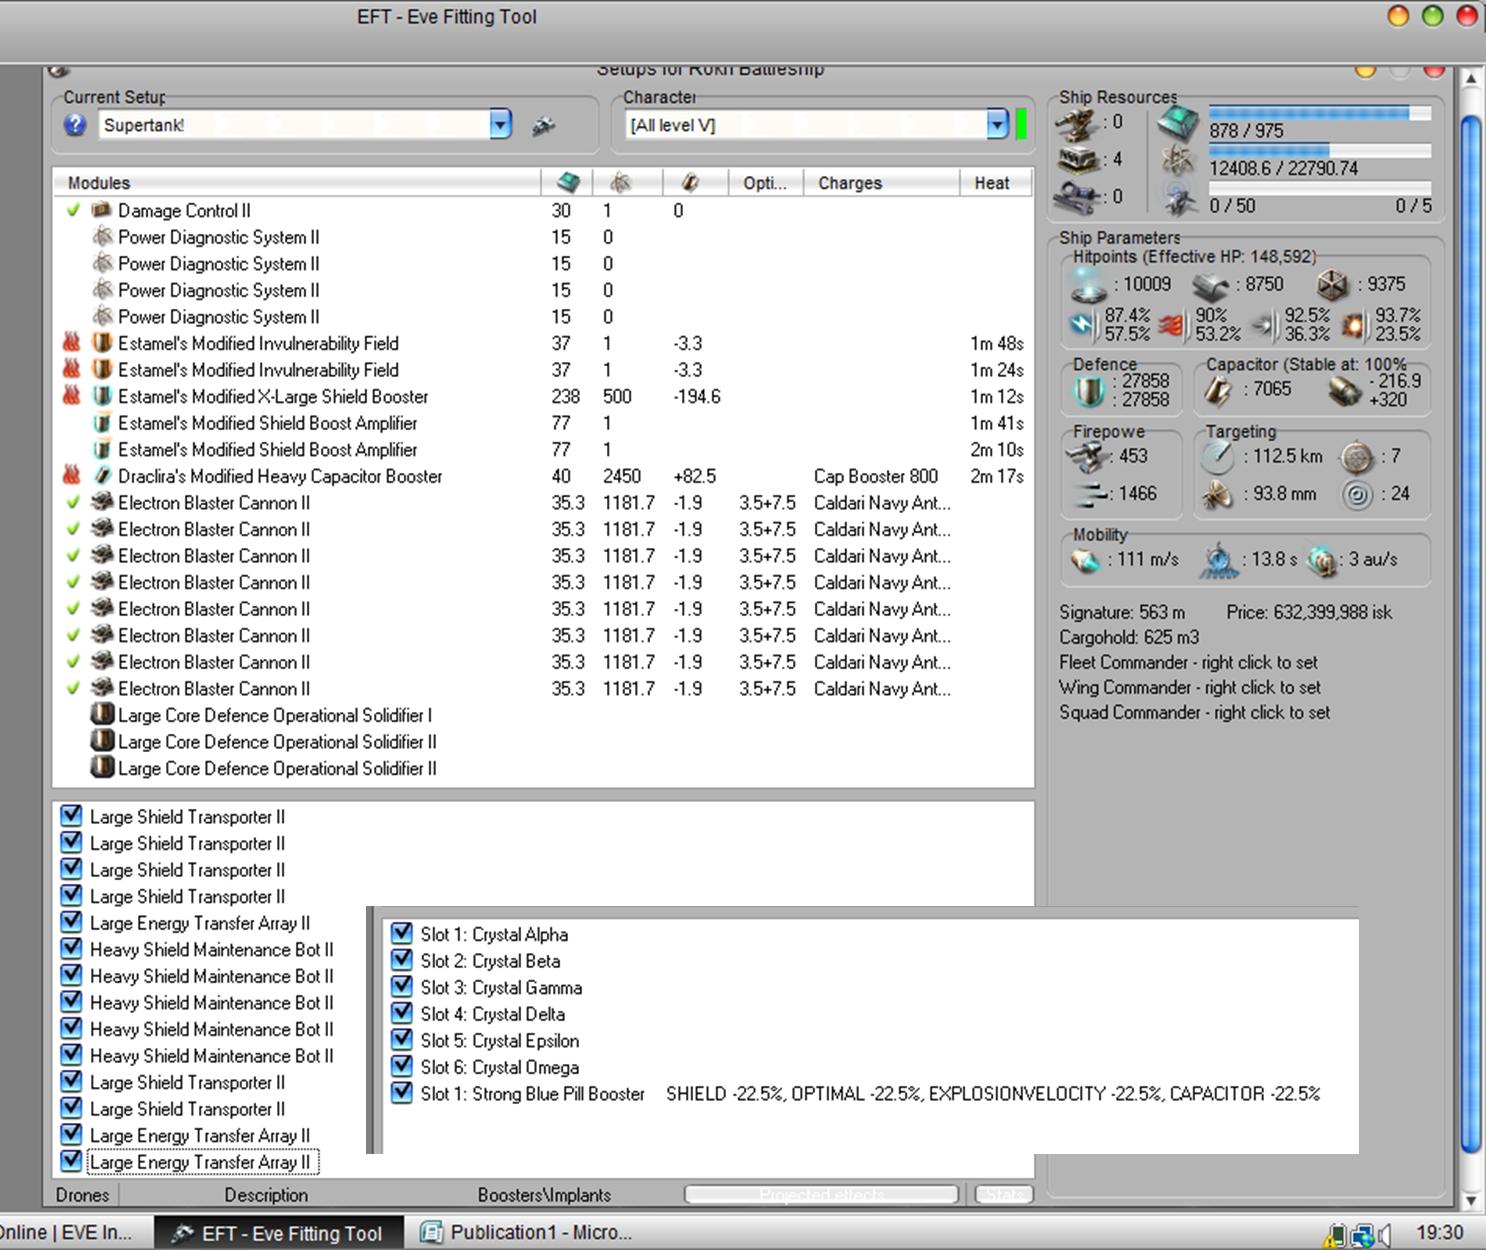This screenshot has height=1250, width=1486.
Task: Click the green check beside Damage Control II
Action: [x=72, y=210]
